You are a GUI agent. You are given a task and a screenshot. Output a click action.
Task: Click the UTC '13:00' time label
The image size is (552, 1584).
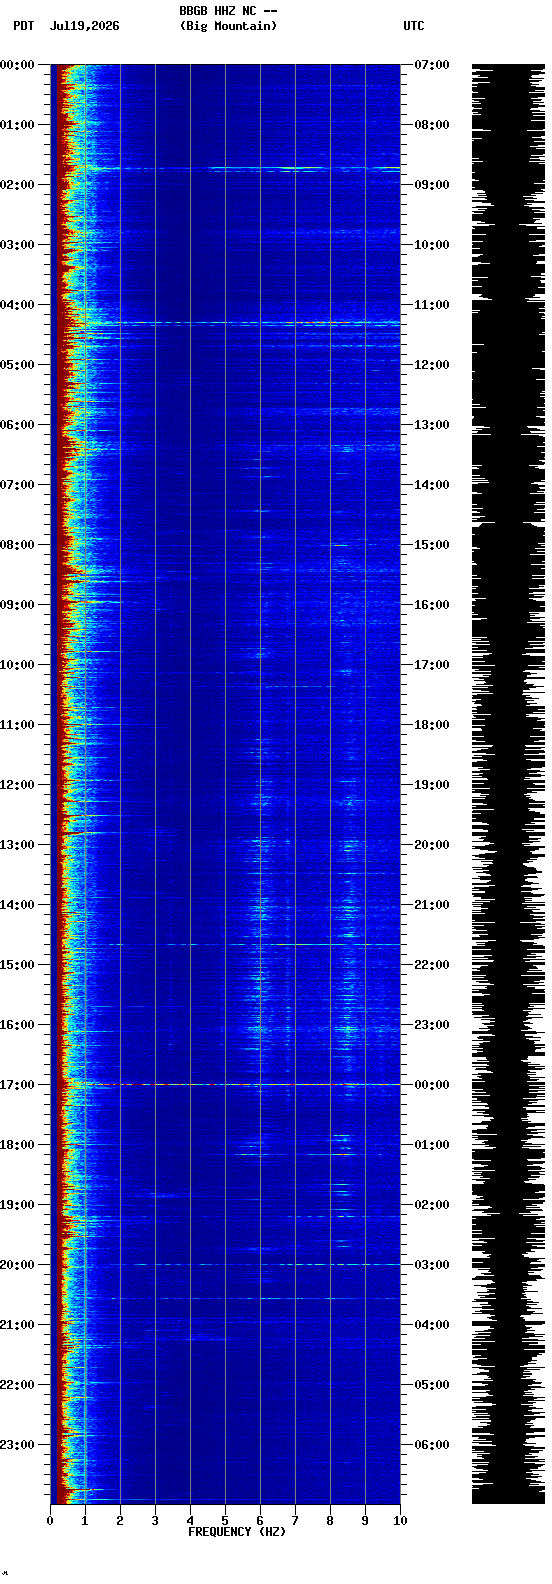pos(432,425)
